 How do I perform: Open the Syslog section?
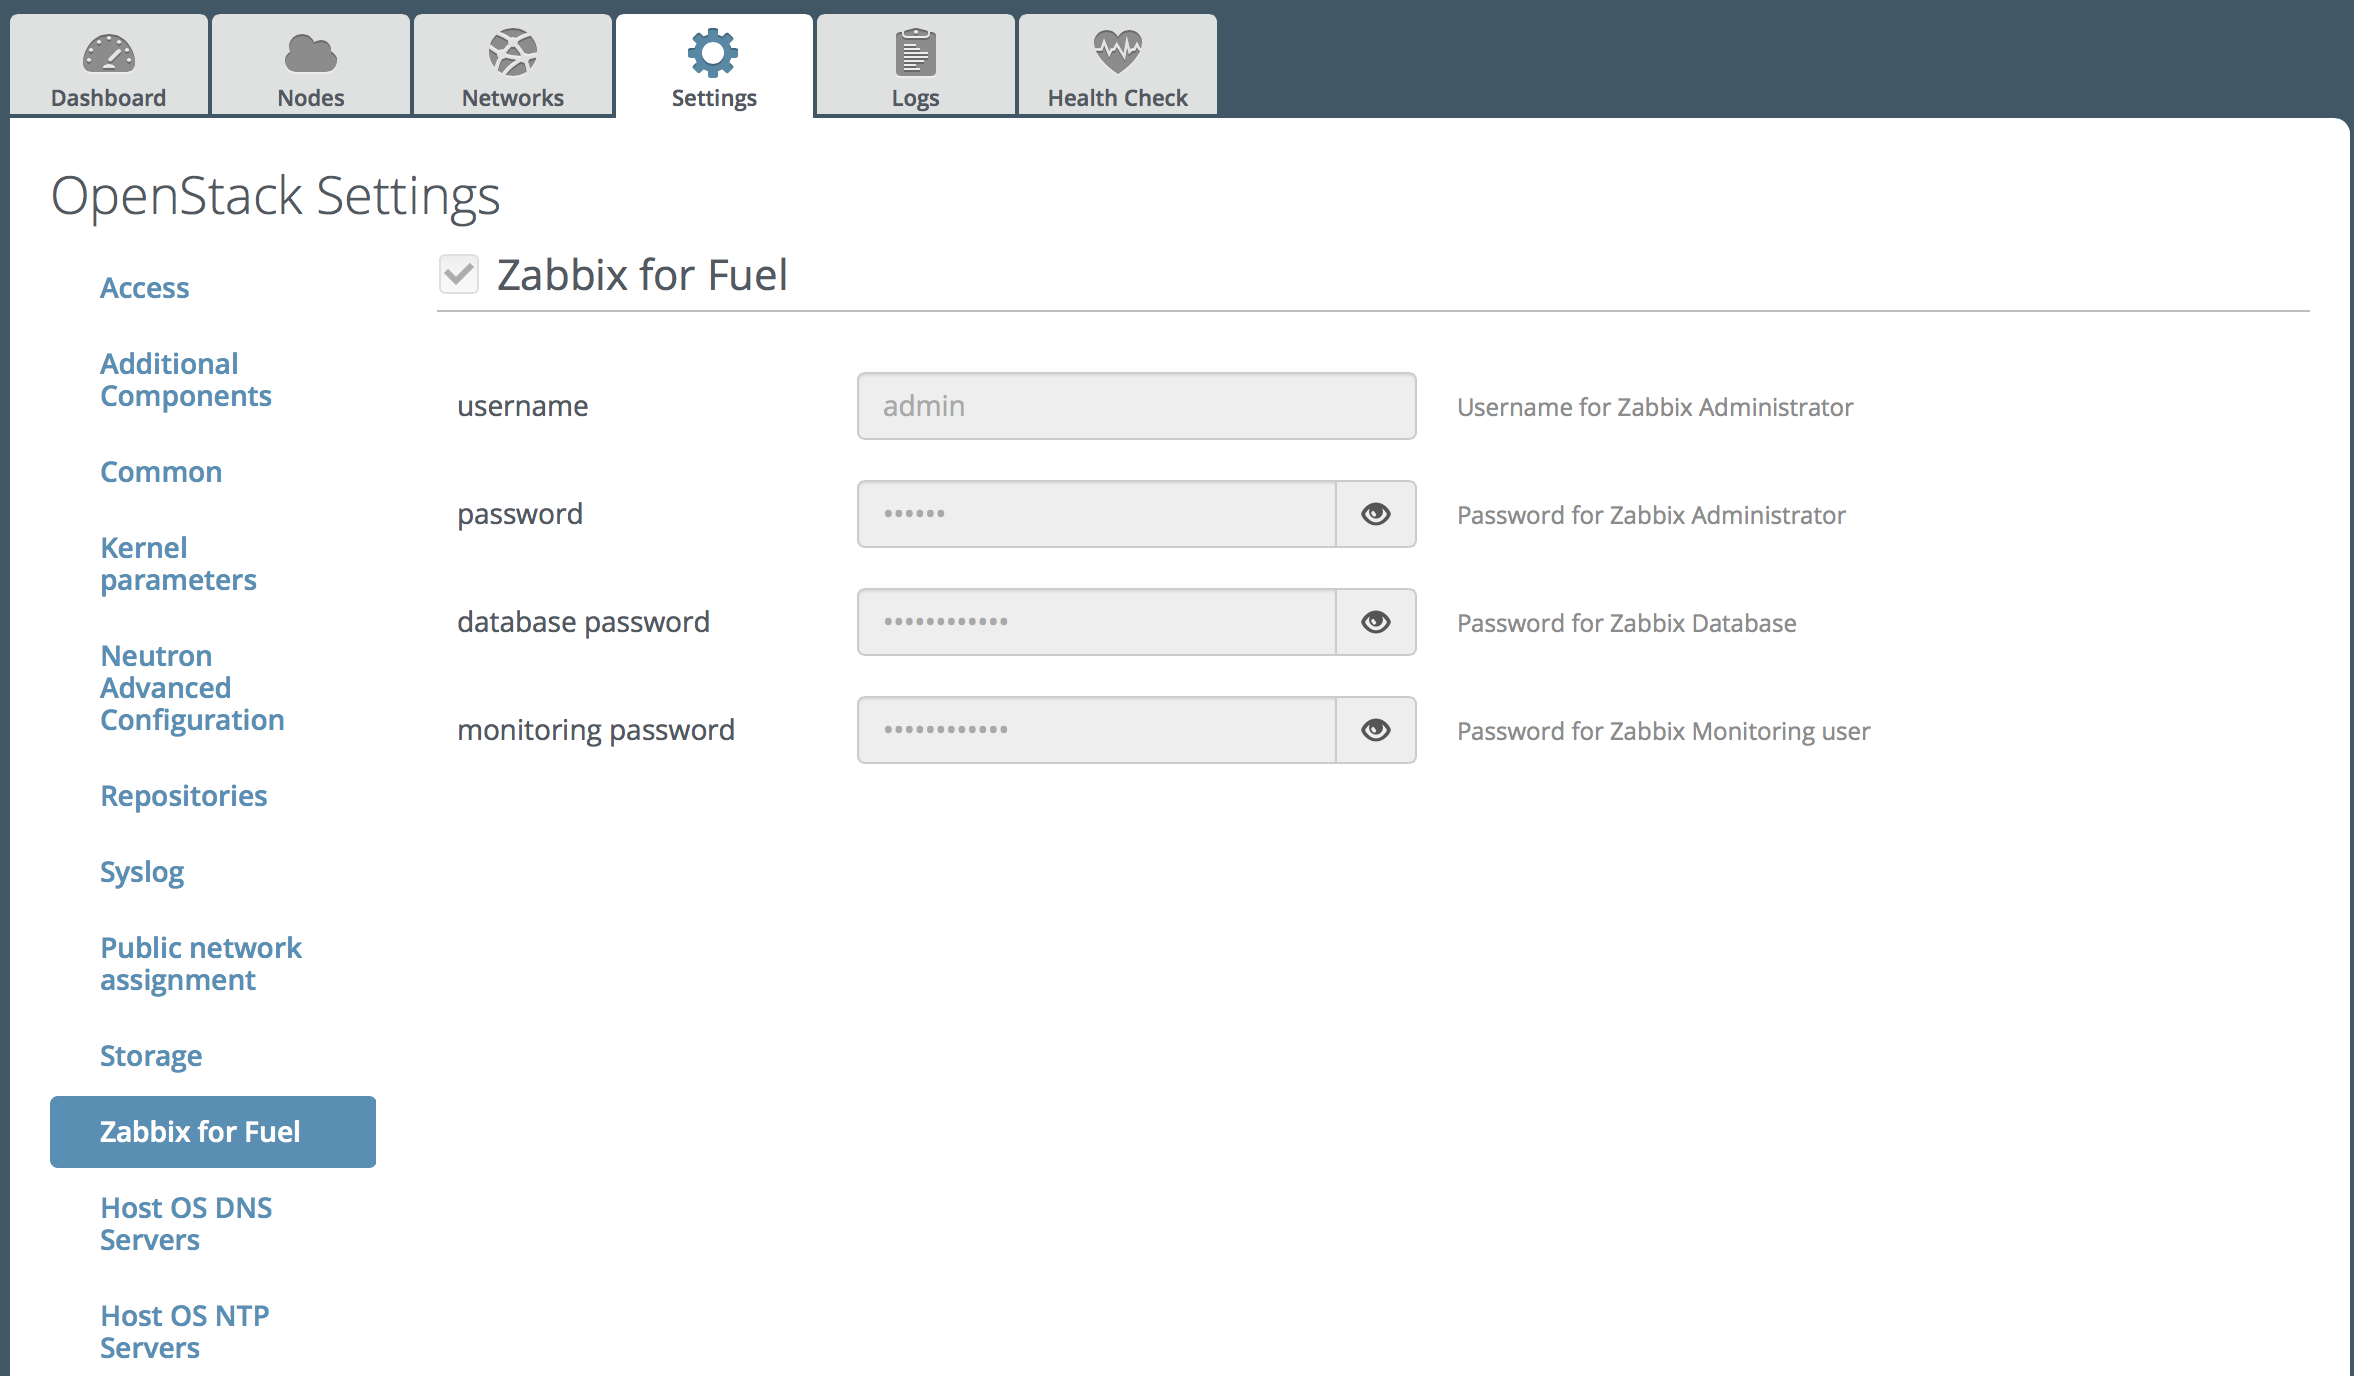point(142,872)
